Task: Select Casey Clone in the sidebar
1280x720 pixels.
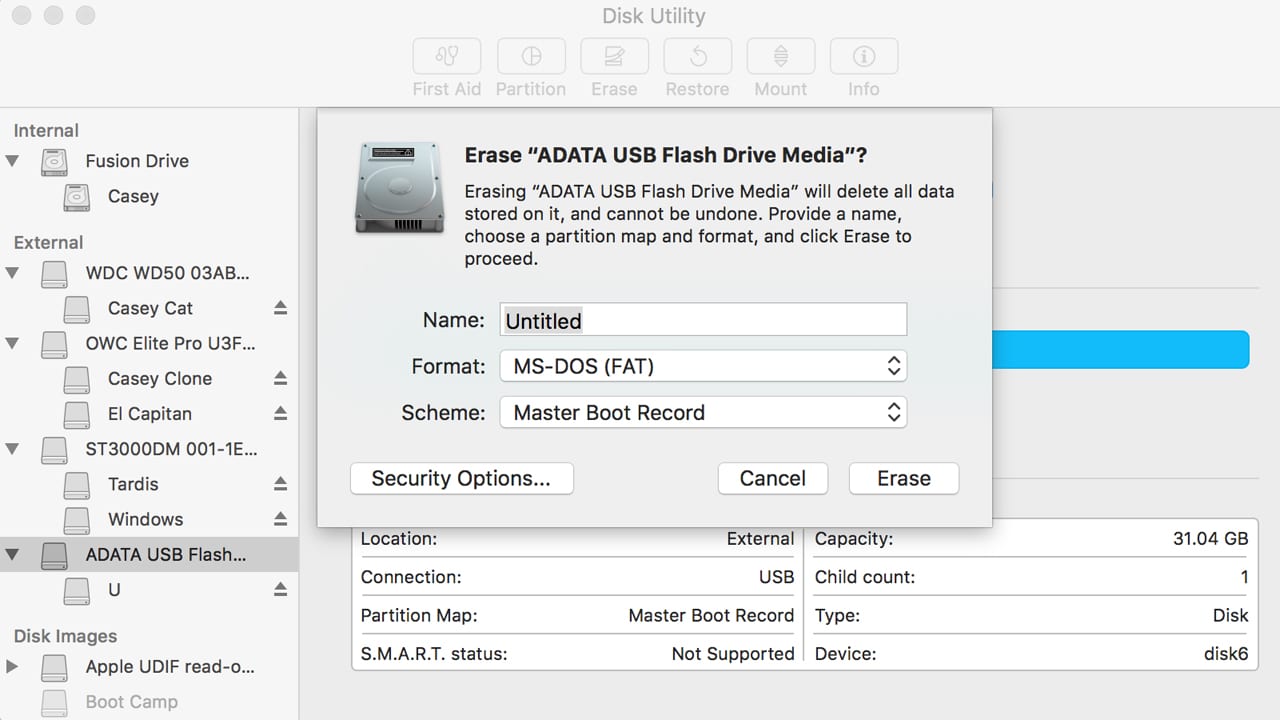Action: 159,378
